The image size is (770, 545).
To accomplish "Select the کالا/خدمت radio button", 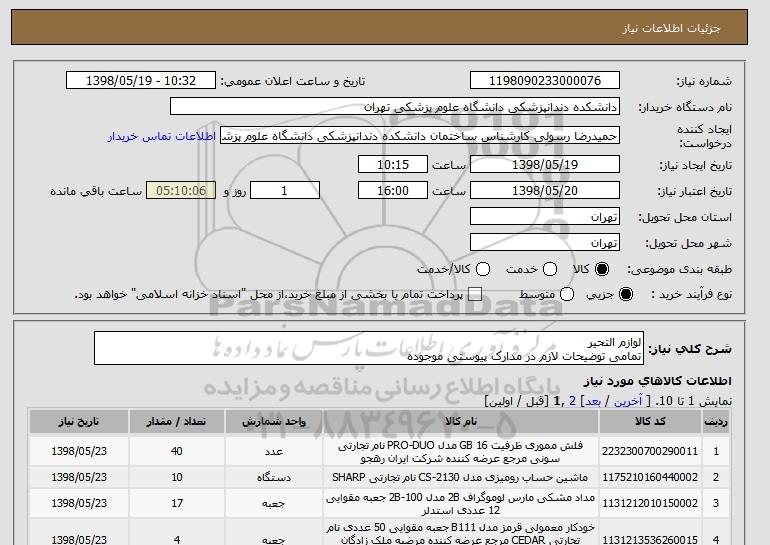I will pos(483,269).
